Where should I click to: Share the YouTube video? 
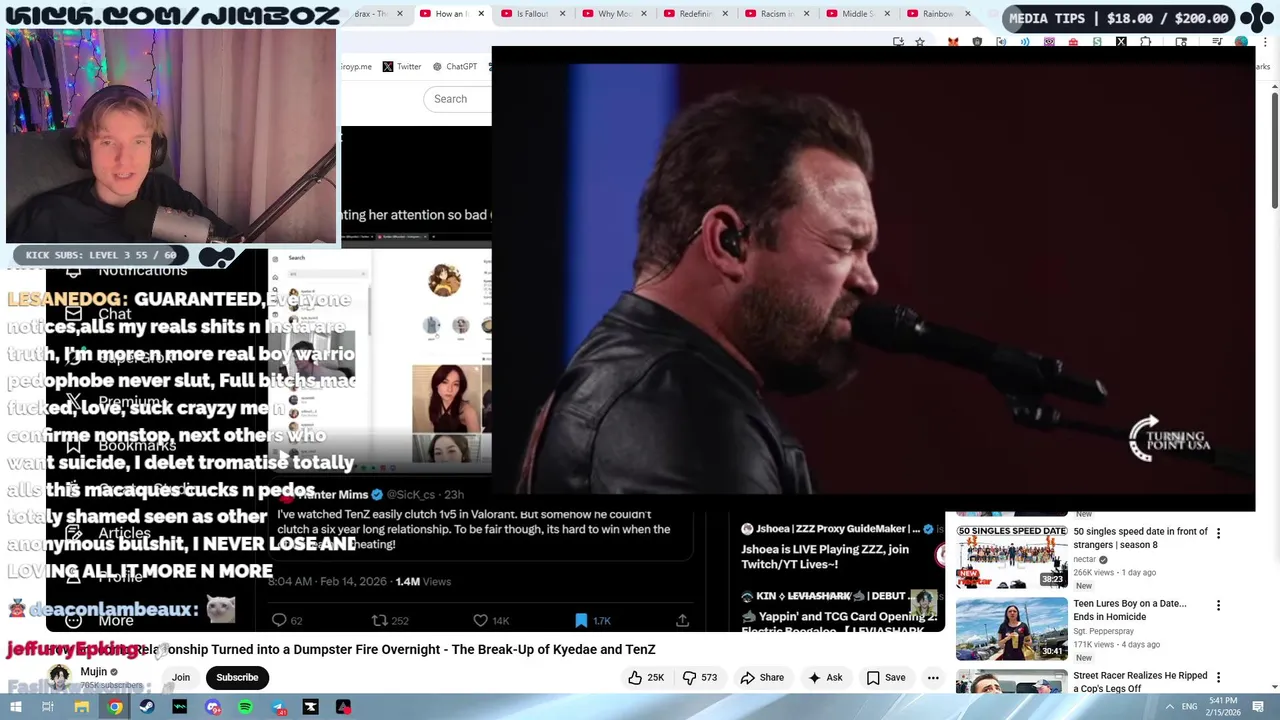pos(762,677)
